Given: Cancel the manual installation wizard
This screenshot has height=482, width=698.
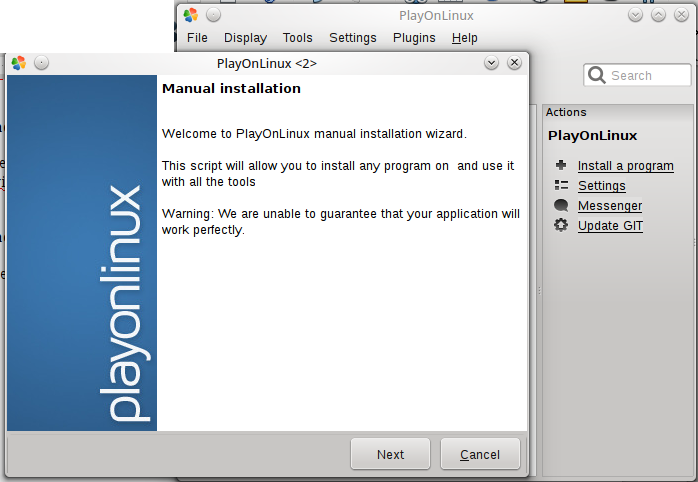Looking at the screenshot, I should click(x=480, y=454).
